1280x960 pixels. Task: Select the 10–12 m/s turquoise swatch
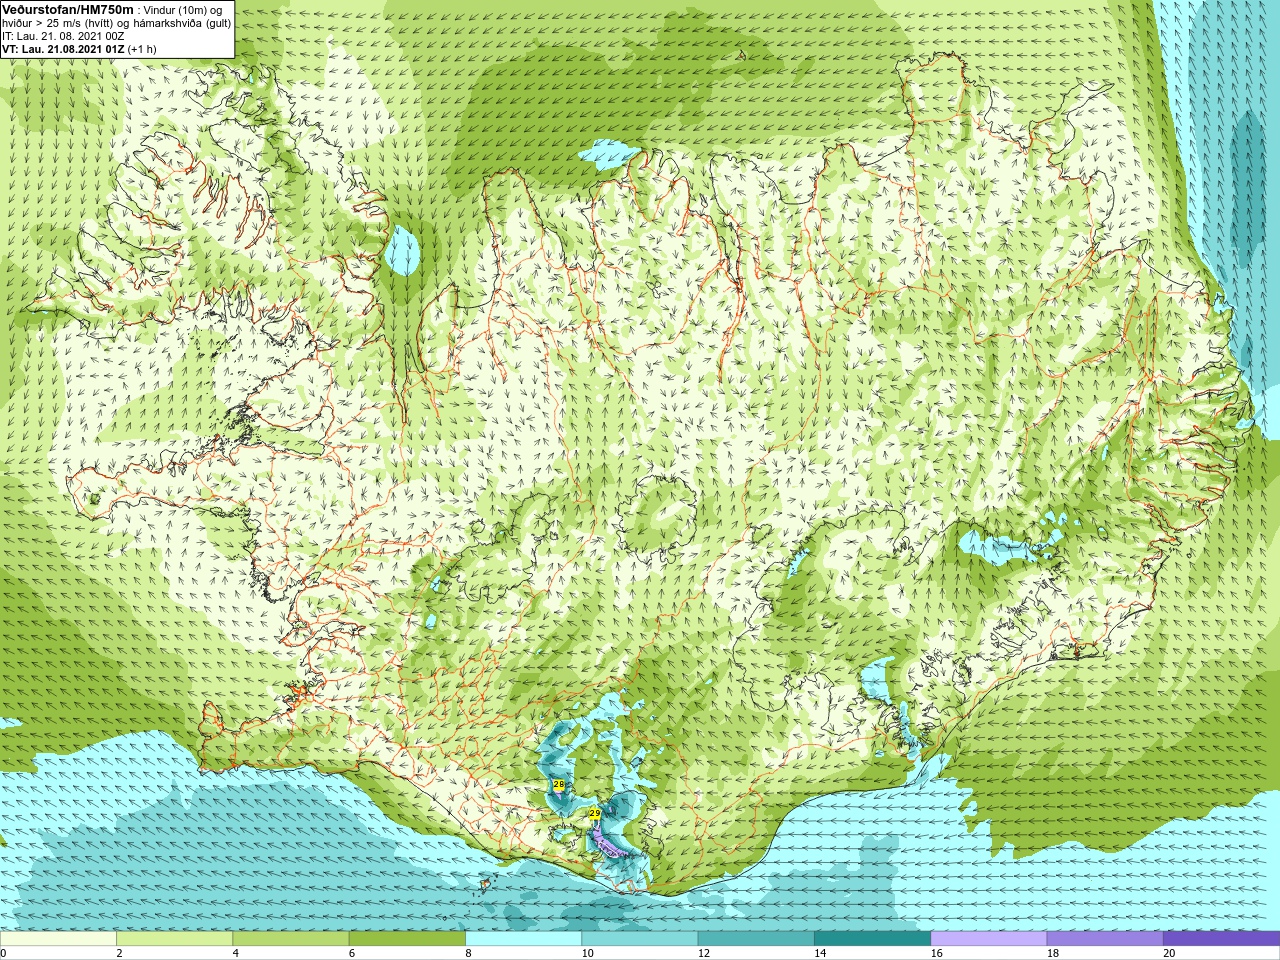point(639,939)
